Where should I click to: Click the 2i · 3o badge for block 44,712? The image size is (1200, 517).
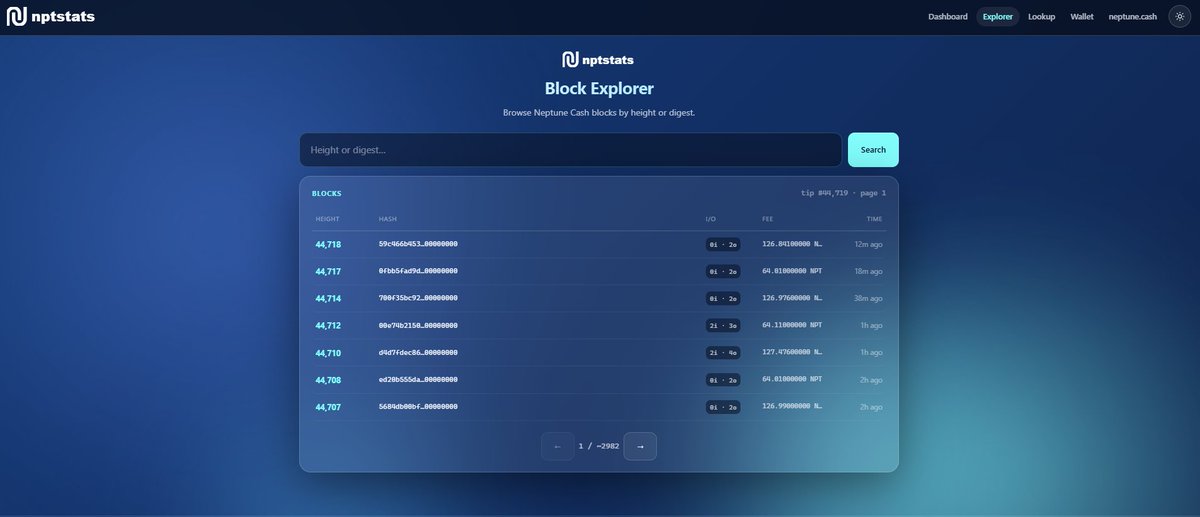click(x=723, y=325)
